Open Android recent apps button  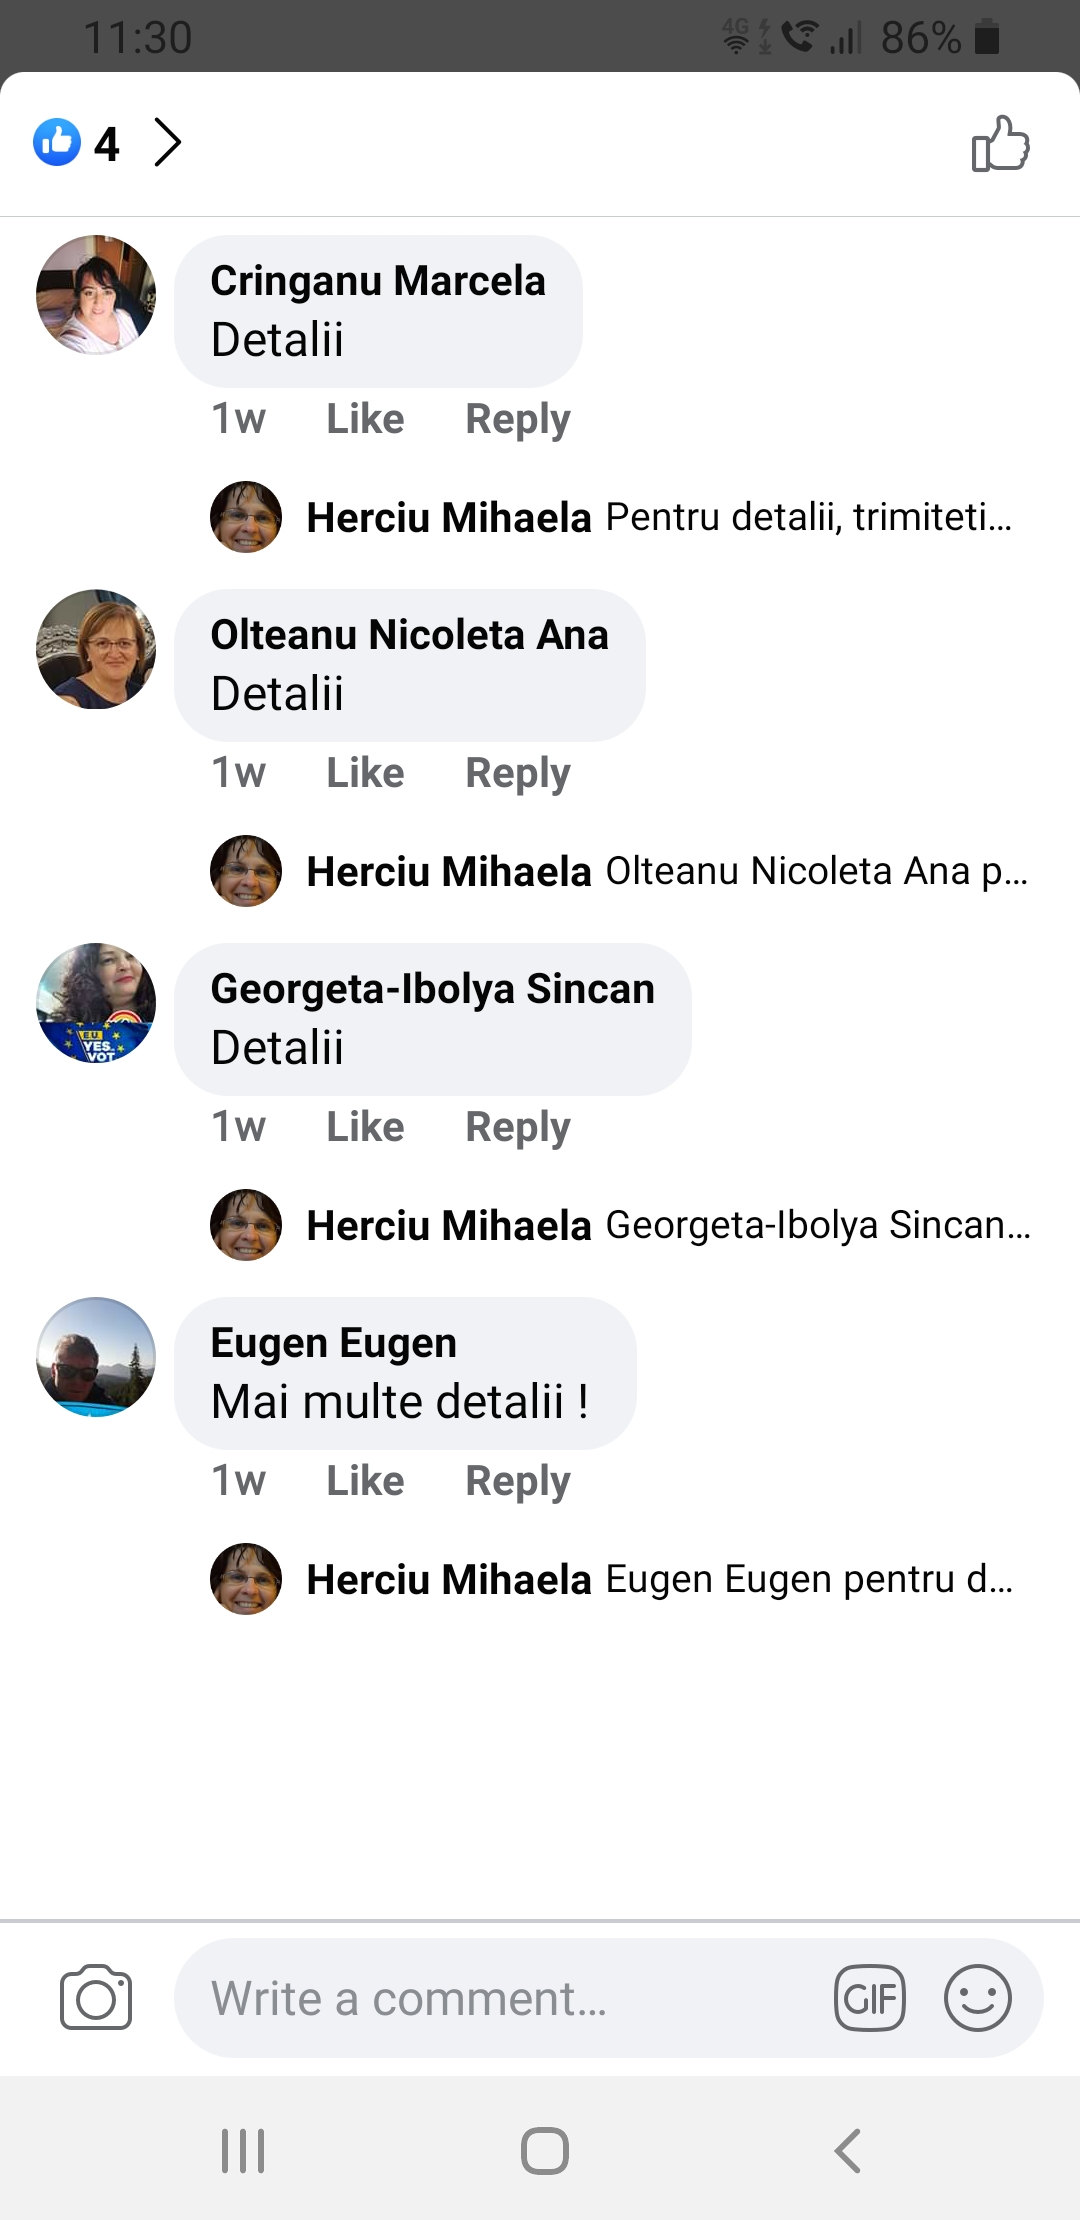coord(243,2150)
